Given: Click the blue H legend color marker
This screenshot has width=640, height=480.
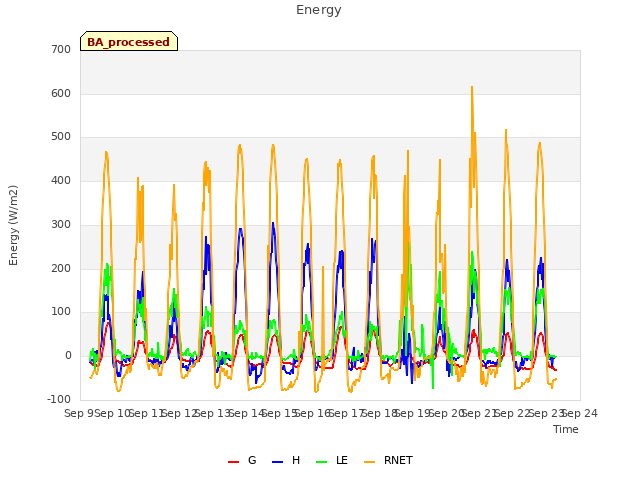Looking at the screenshot, I should click(277, 462).
